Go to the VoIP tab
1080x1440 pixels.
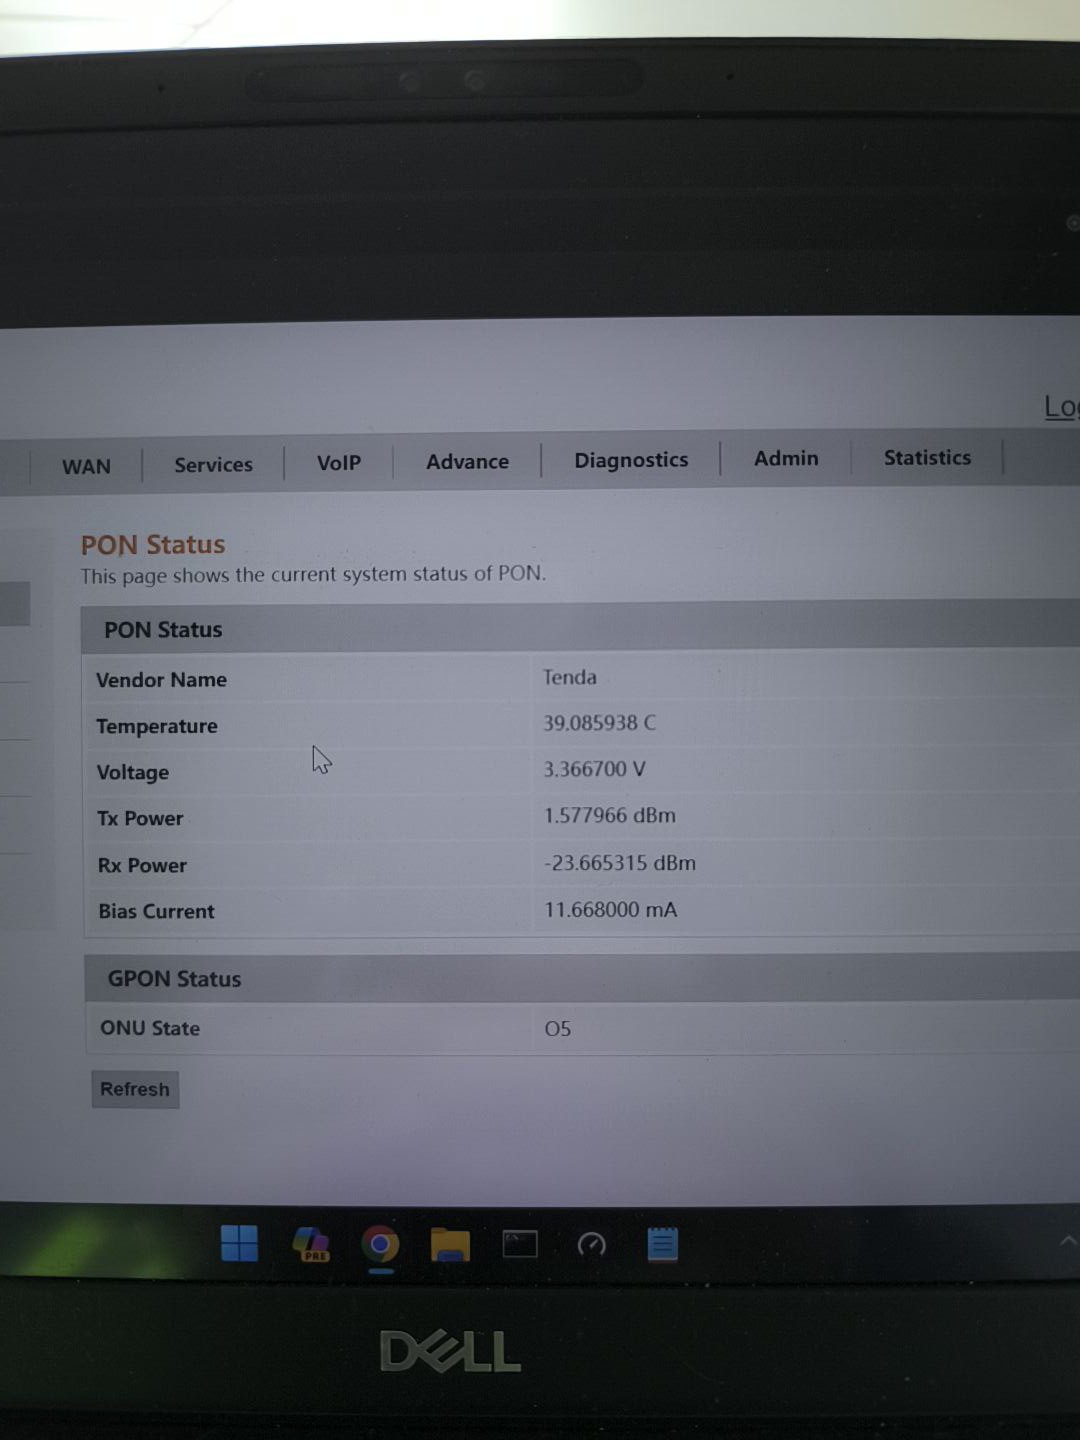pos(338,463)
